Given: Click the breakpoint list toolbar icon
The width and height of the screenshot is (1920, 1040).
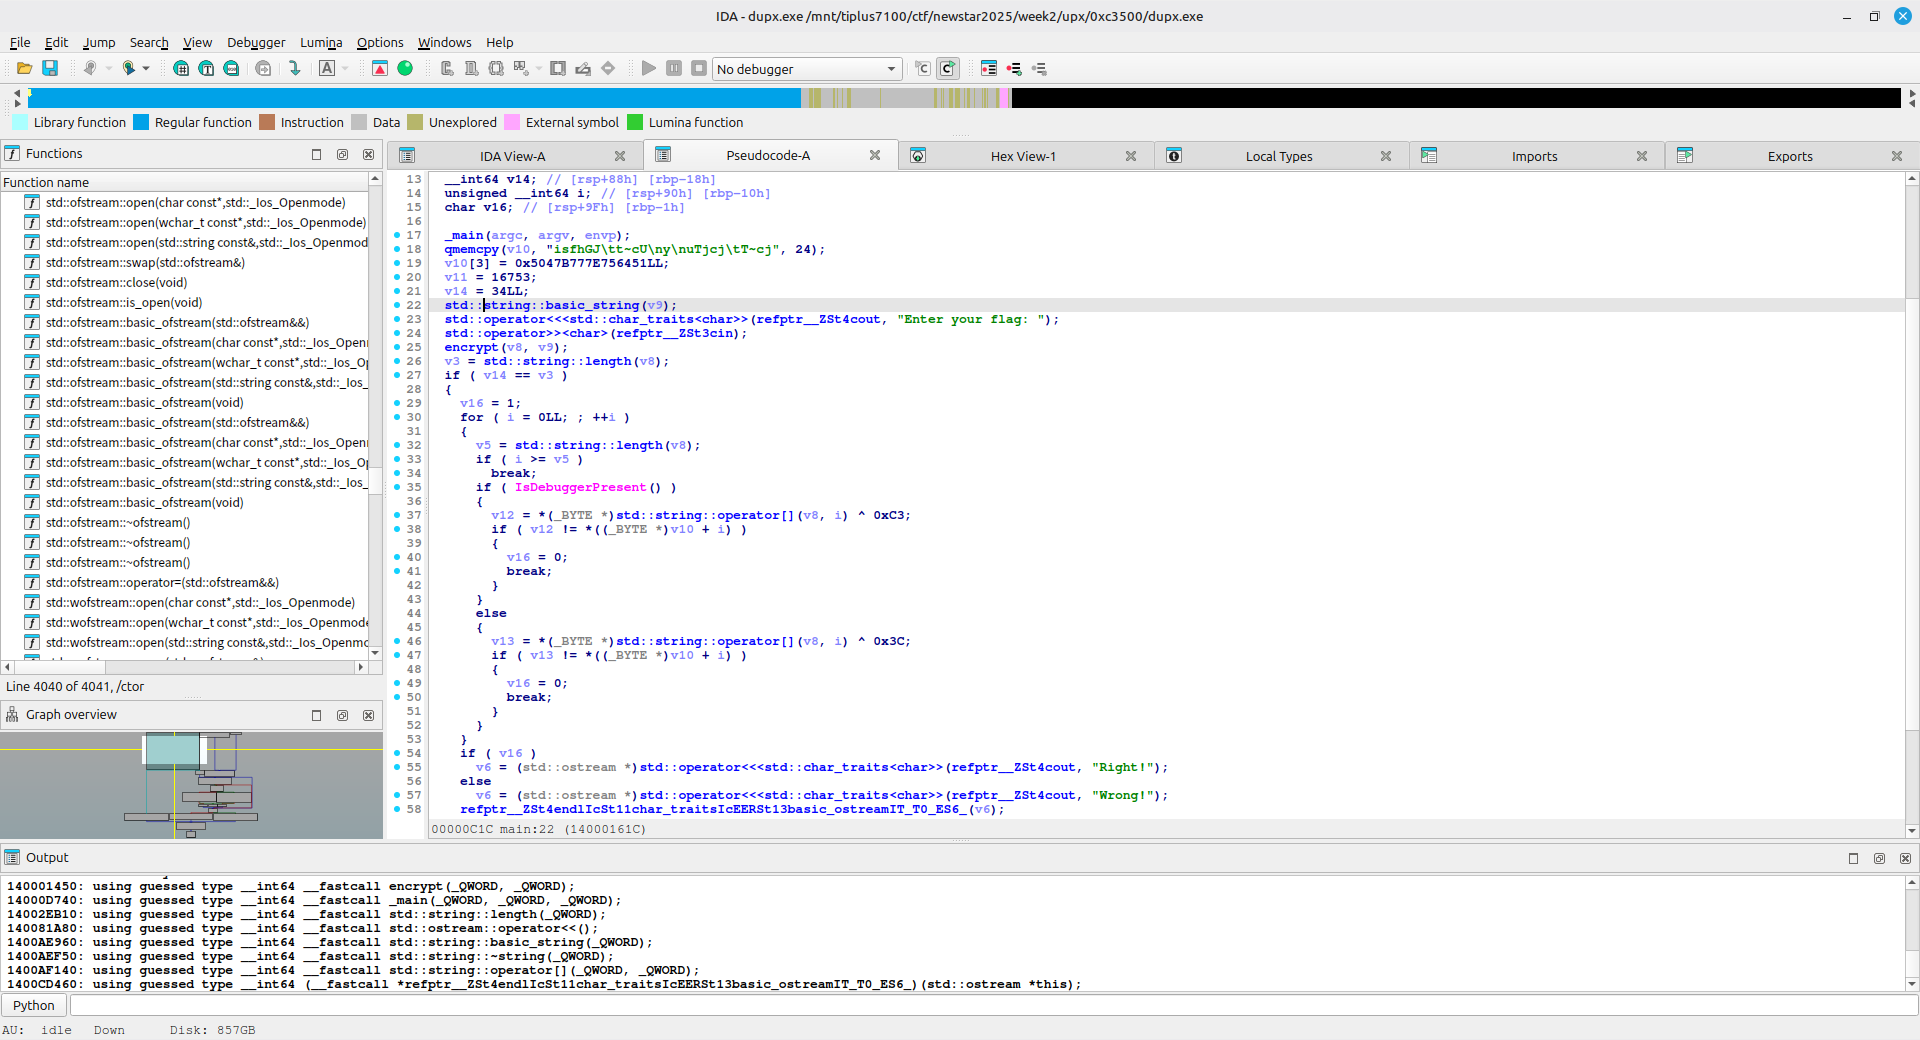Looking at the screenshot, I should coord(989,68).
